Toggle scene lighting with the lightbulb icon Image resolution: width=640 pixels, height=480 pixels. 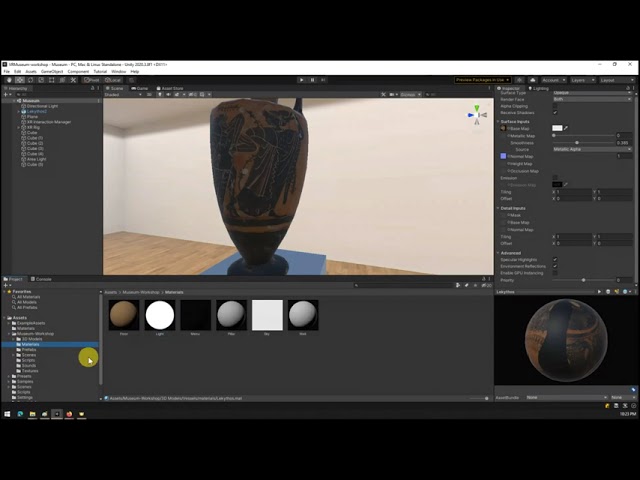pyautogui.click(x=160, y=95)
